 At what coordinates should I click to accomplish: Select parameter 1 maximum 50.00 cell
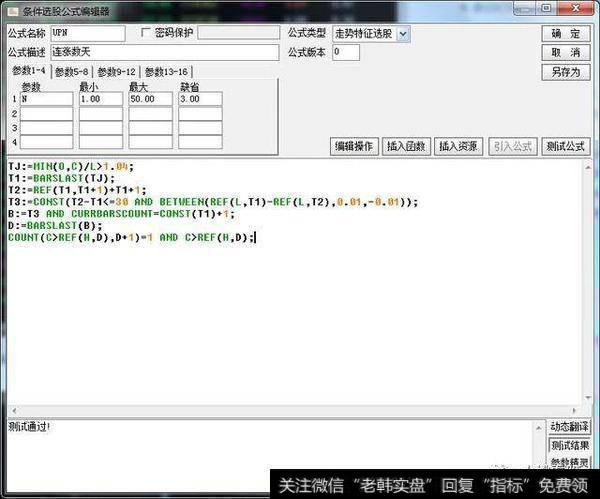tap(150, 99)
